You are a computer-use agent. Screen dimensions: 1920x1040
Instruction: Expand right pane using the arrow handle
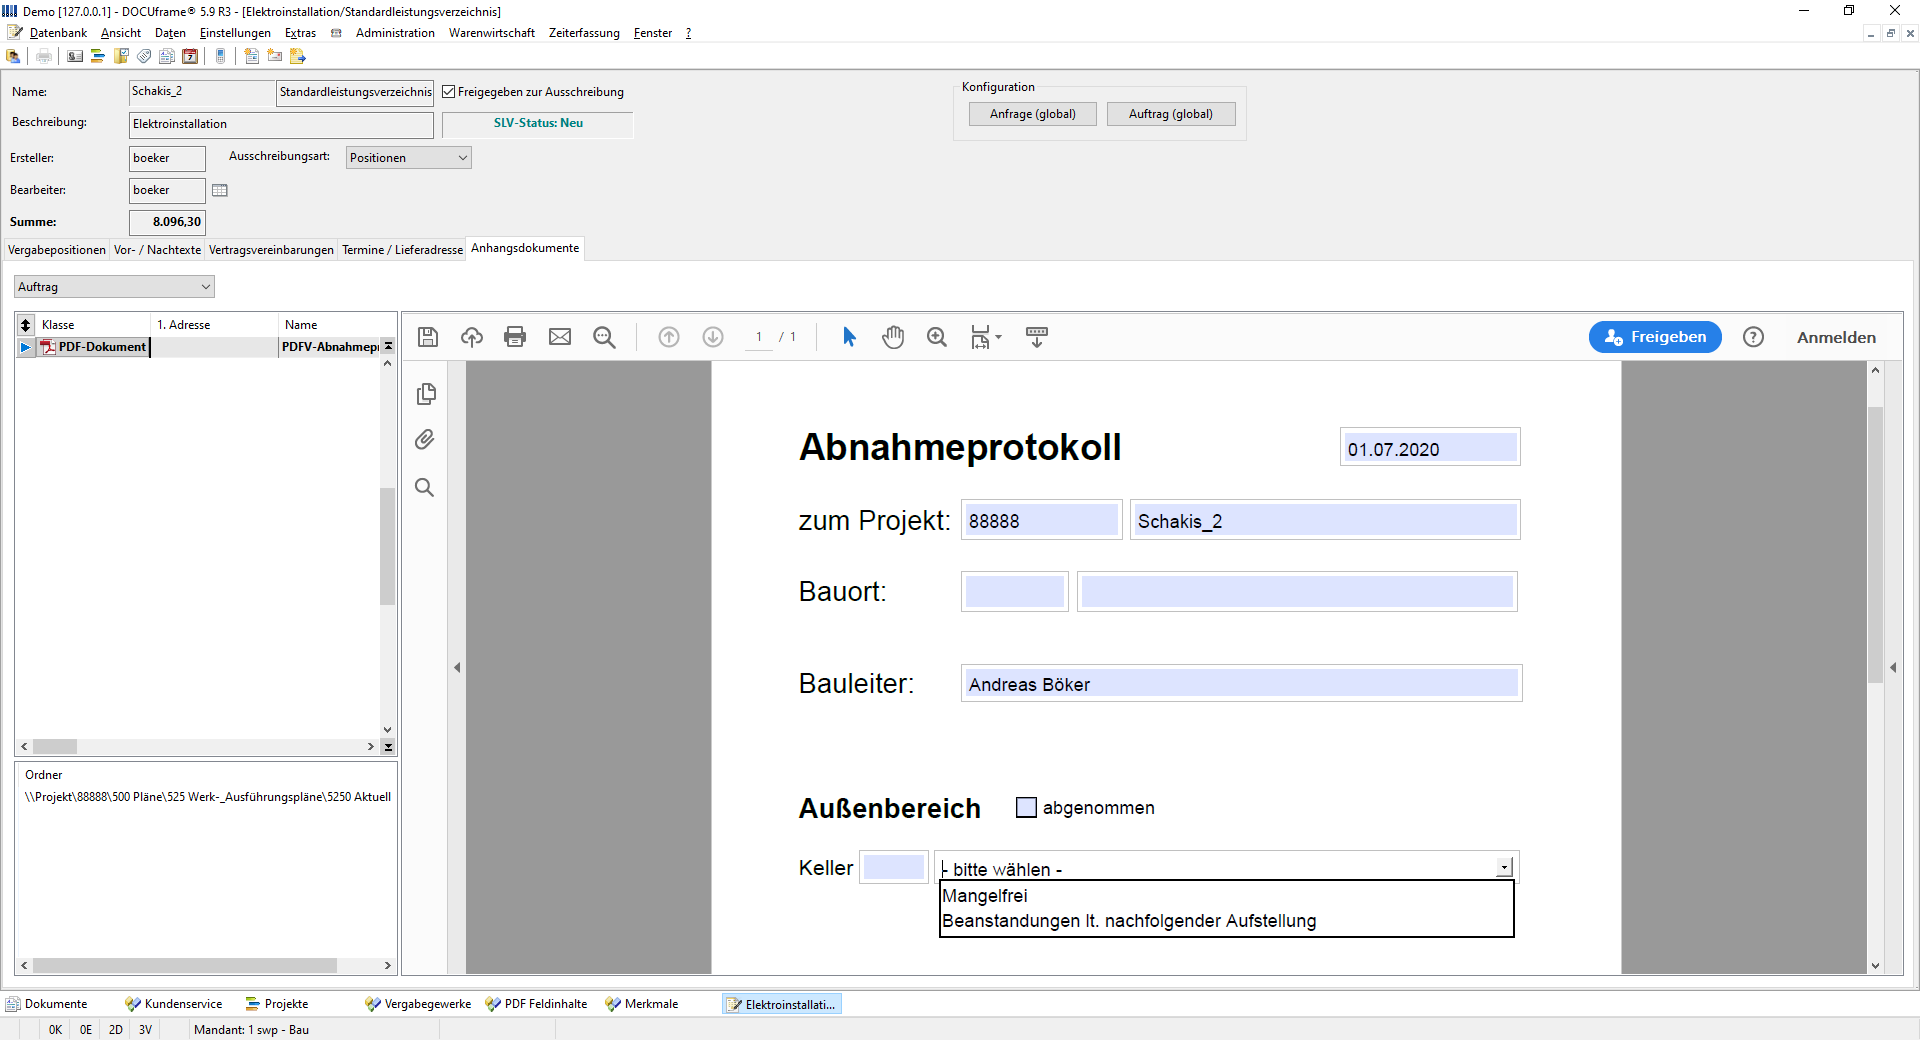click(x=1893, y=667)
